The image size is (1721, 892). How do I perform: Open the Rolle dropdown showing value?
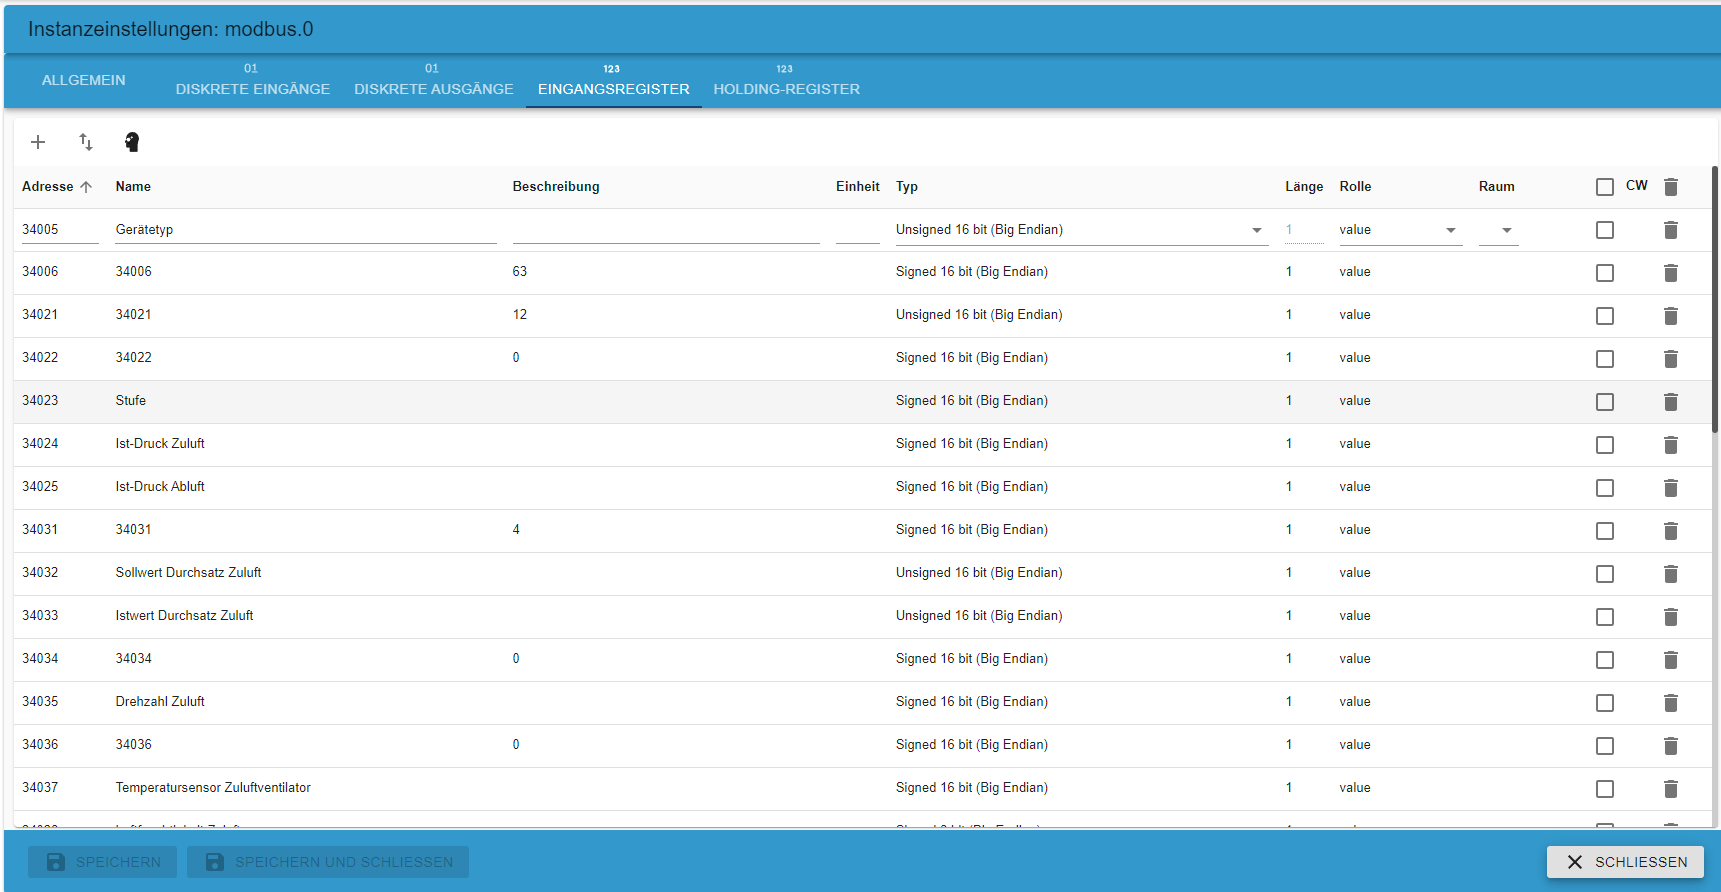click(1400, 230)
